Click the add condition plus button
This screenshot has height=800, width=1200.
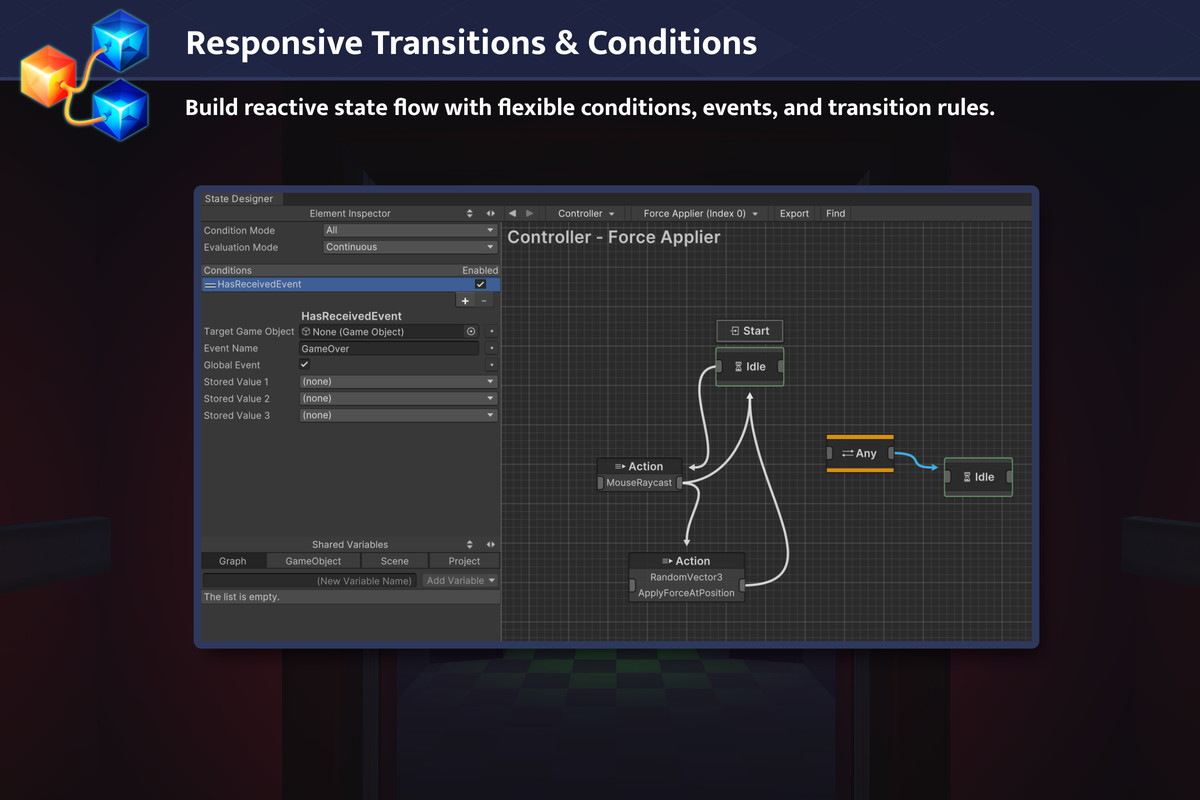[466, 300]
